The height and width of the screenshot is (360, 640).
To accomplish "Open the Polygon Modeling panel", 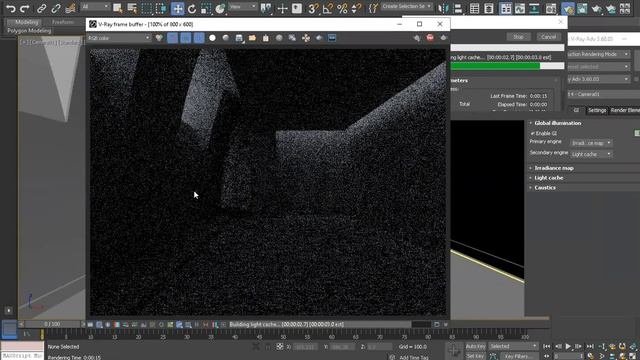I will pos(29,31).
